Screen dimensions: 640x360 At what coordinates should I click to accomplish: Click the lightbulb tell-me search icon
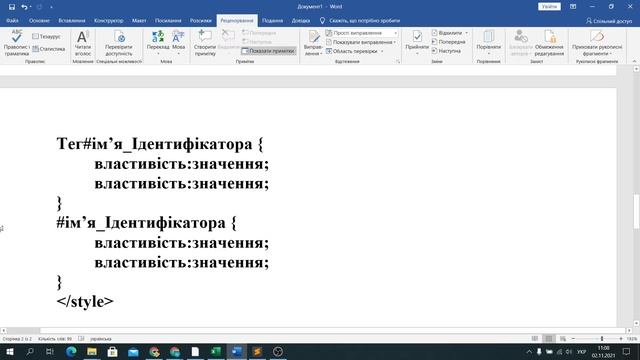tap(322, 20)
